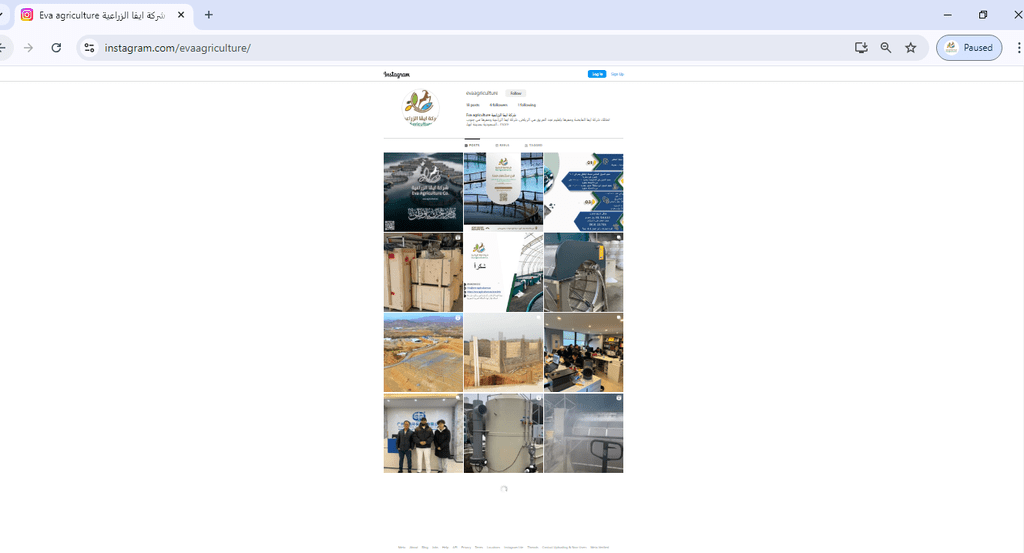Open the Paused profile button
Screen dimensions: 1024x553
point(969,48)
